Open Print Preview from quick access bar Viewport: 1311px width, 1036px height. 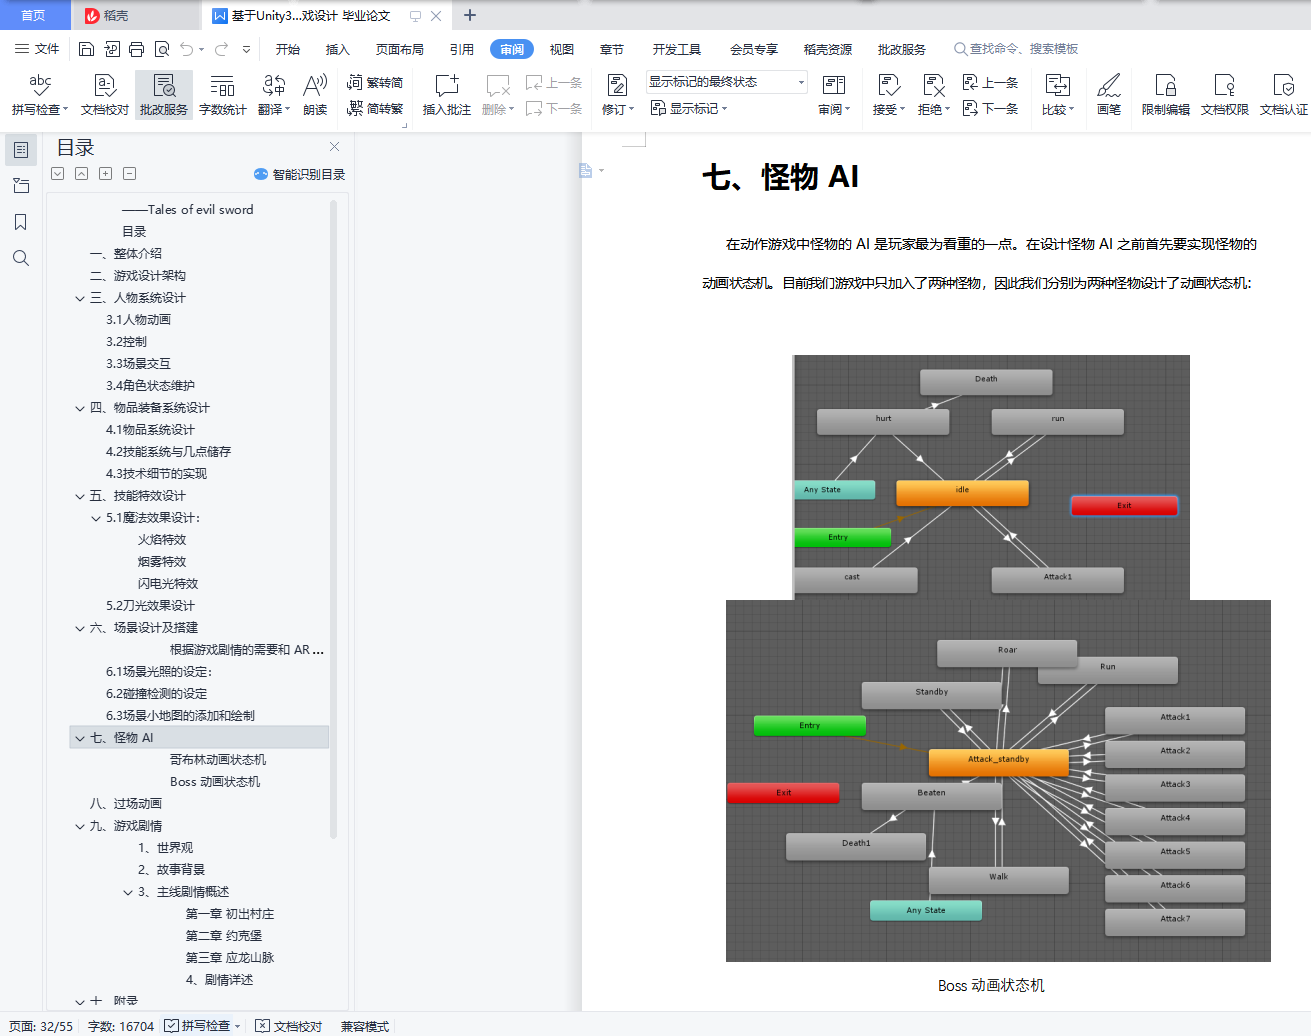pyautogui.click(x=161, y=49)
